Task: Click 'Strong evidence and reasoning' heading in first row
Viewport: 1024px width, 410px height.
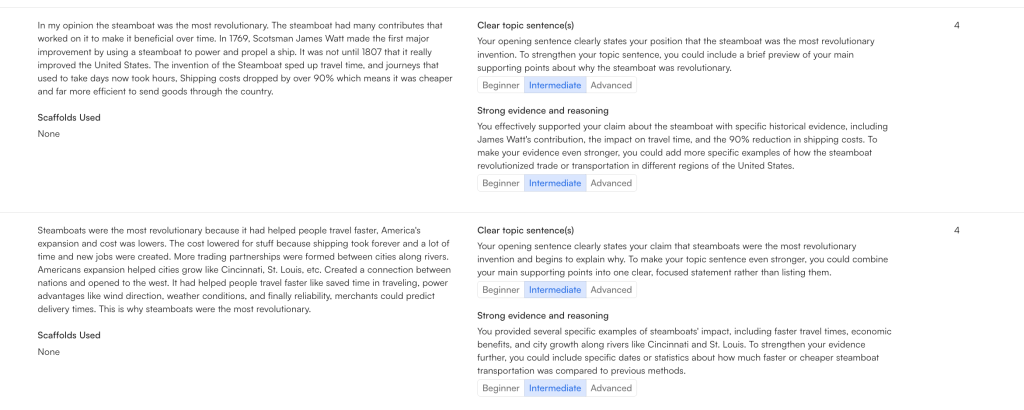Action: 543,111
